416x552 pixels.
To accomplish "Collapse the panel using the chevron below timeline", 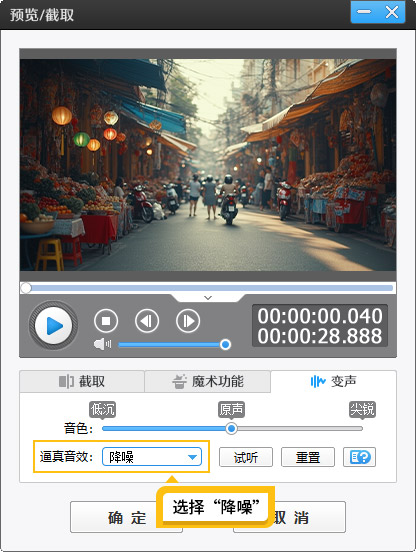I will coord(208,298).
